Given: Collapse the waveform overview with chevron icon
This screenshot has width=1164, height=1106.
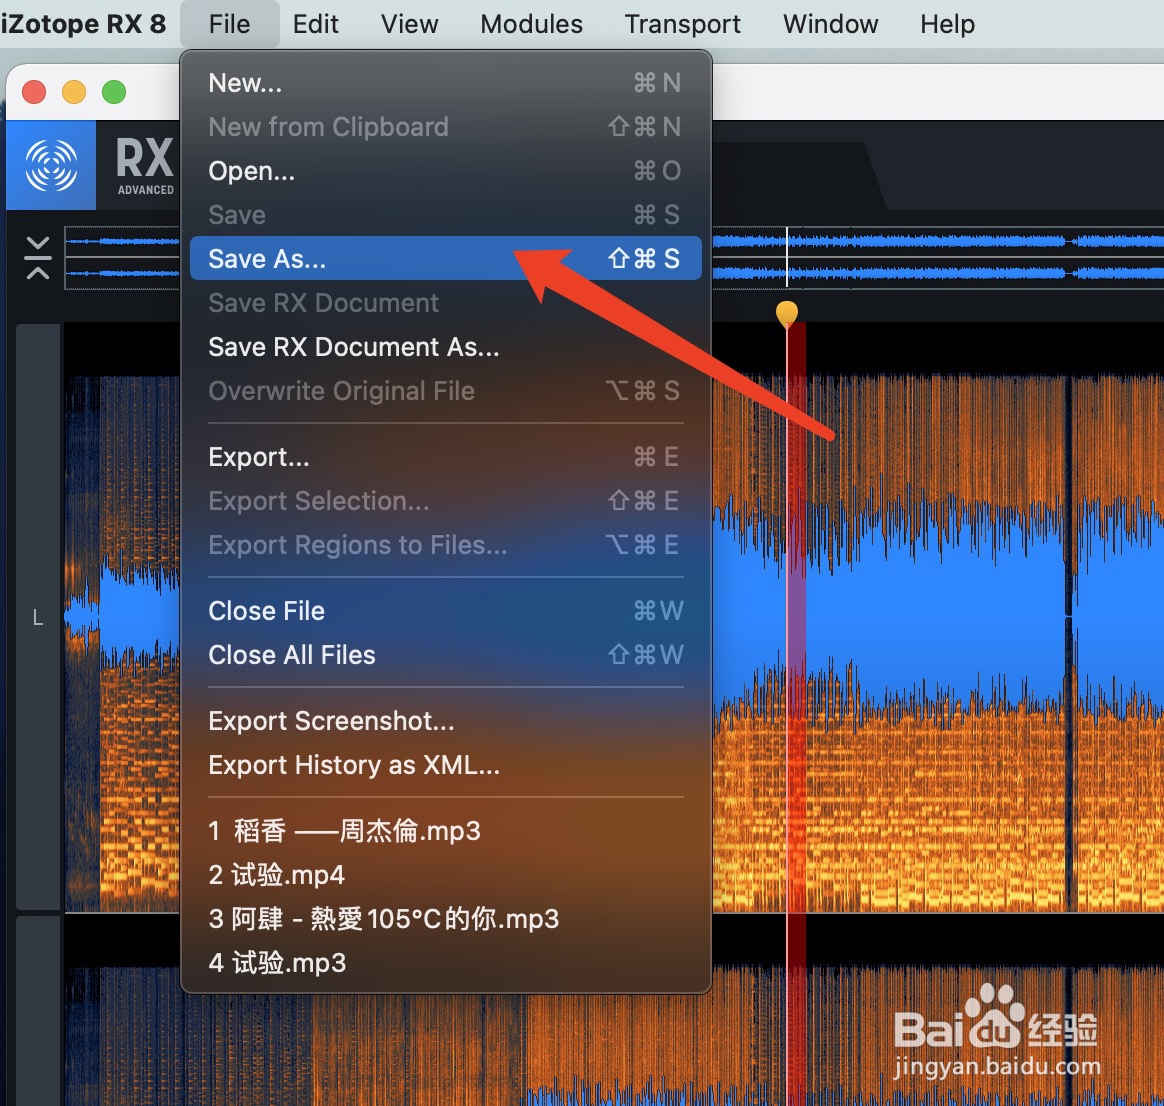Looking at the screenshot, I should pos(38,258).
